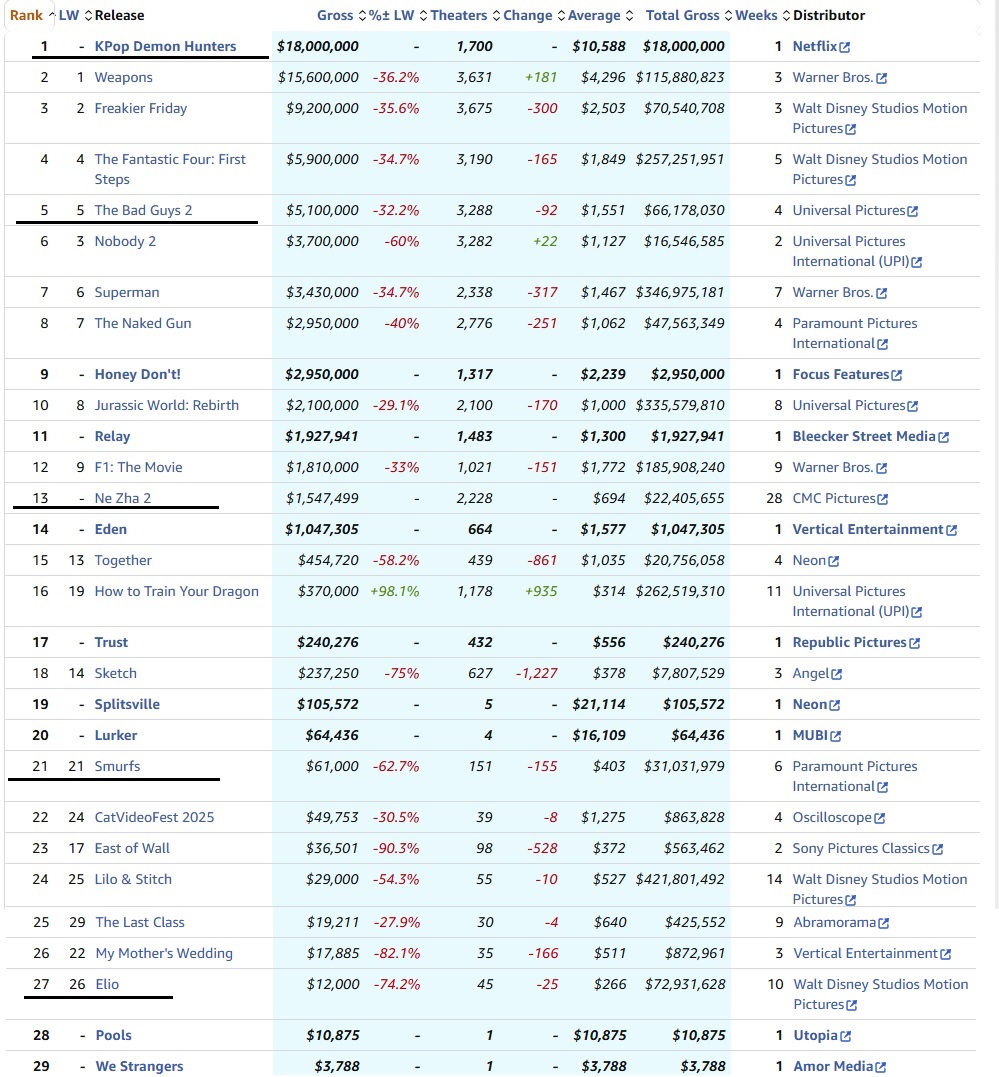Screen dimensions: 999x1077
Task: Open Walt Disney distributor link in Elio row
Action: (881, 994)
